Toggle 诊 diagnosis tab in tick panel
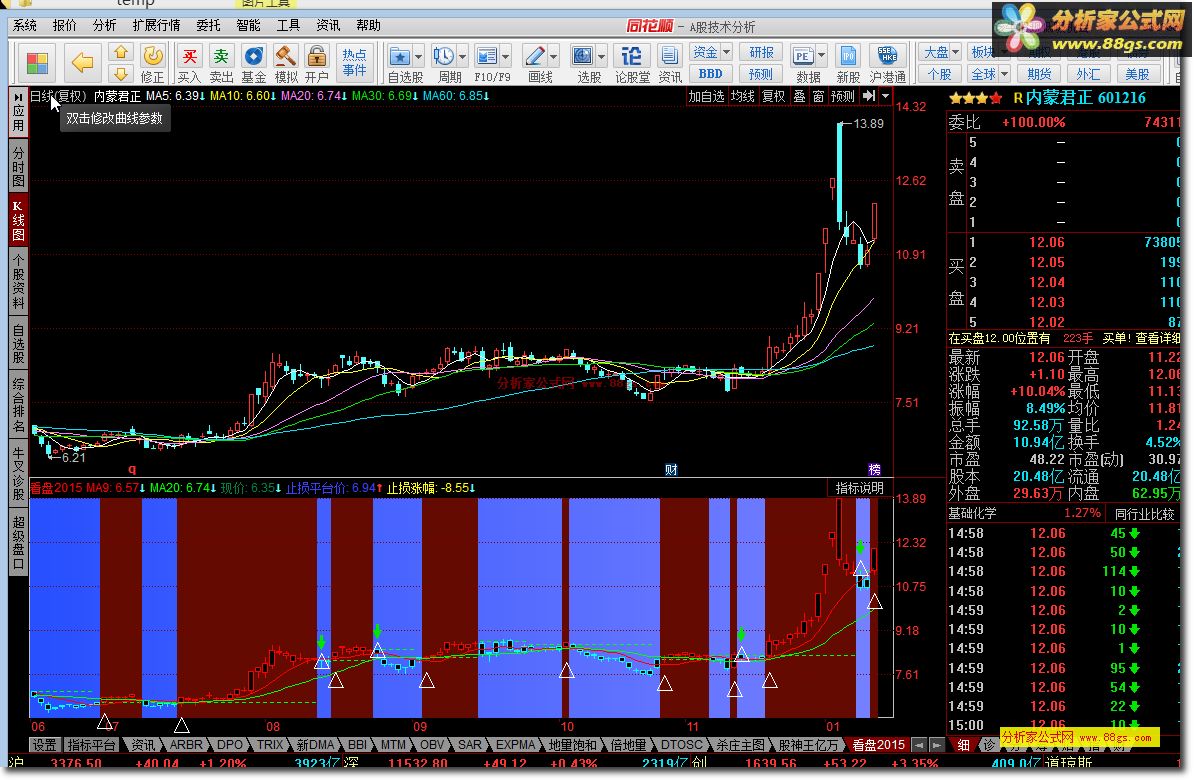The image size is (1194, 780). point(988,744)
